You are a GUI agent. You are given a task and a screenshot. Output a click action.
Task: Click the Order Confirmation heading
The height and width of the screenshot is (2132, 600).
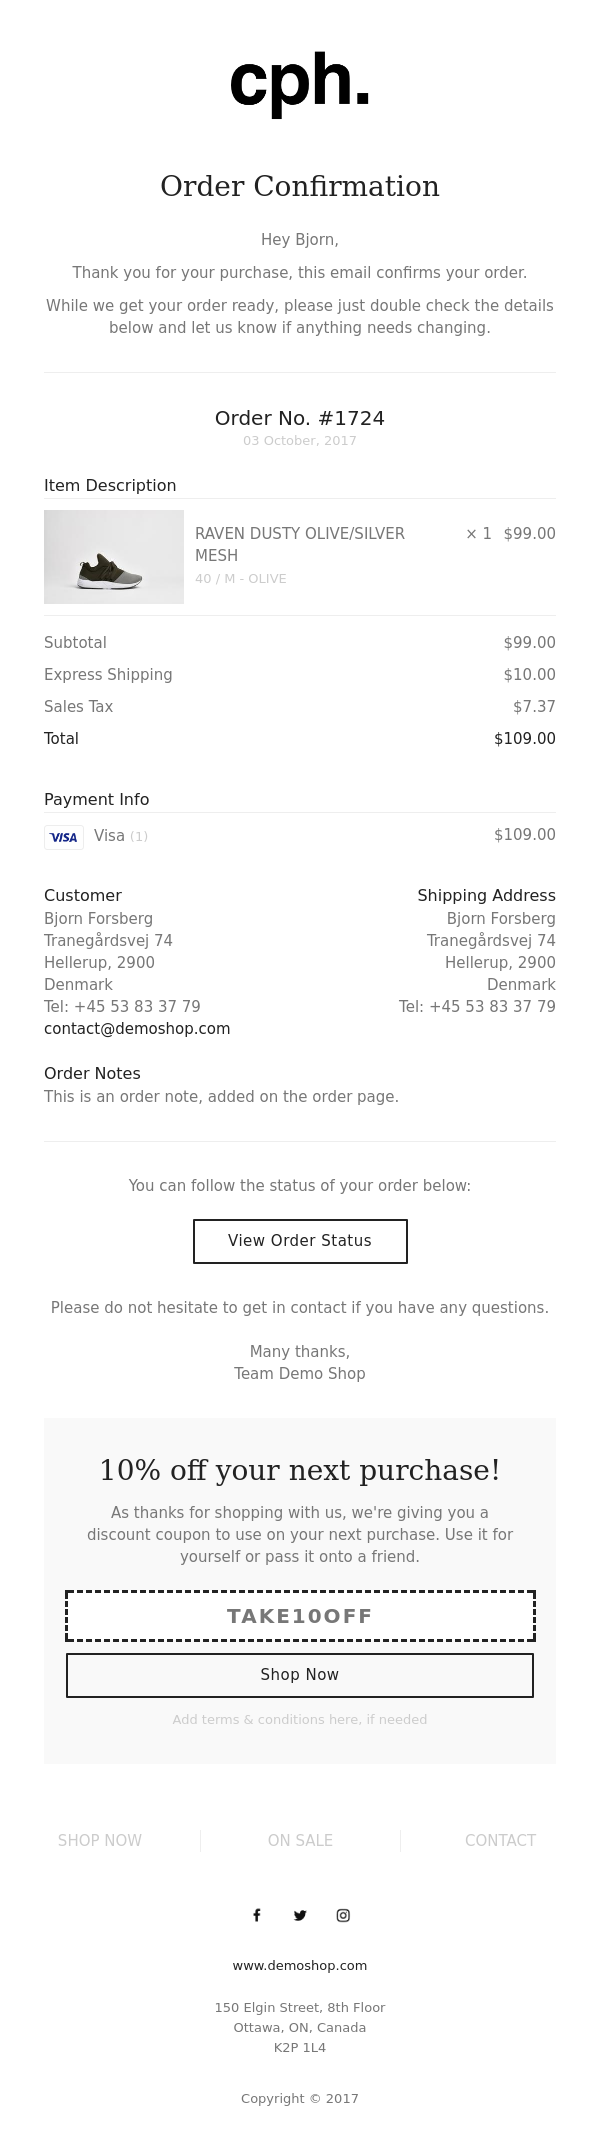point(300,186)
